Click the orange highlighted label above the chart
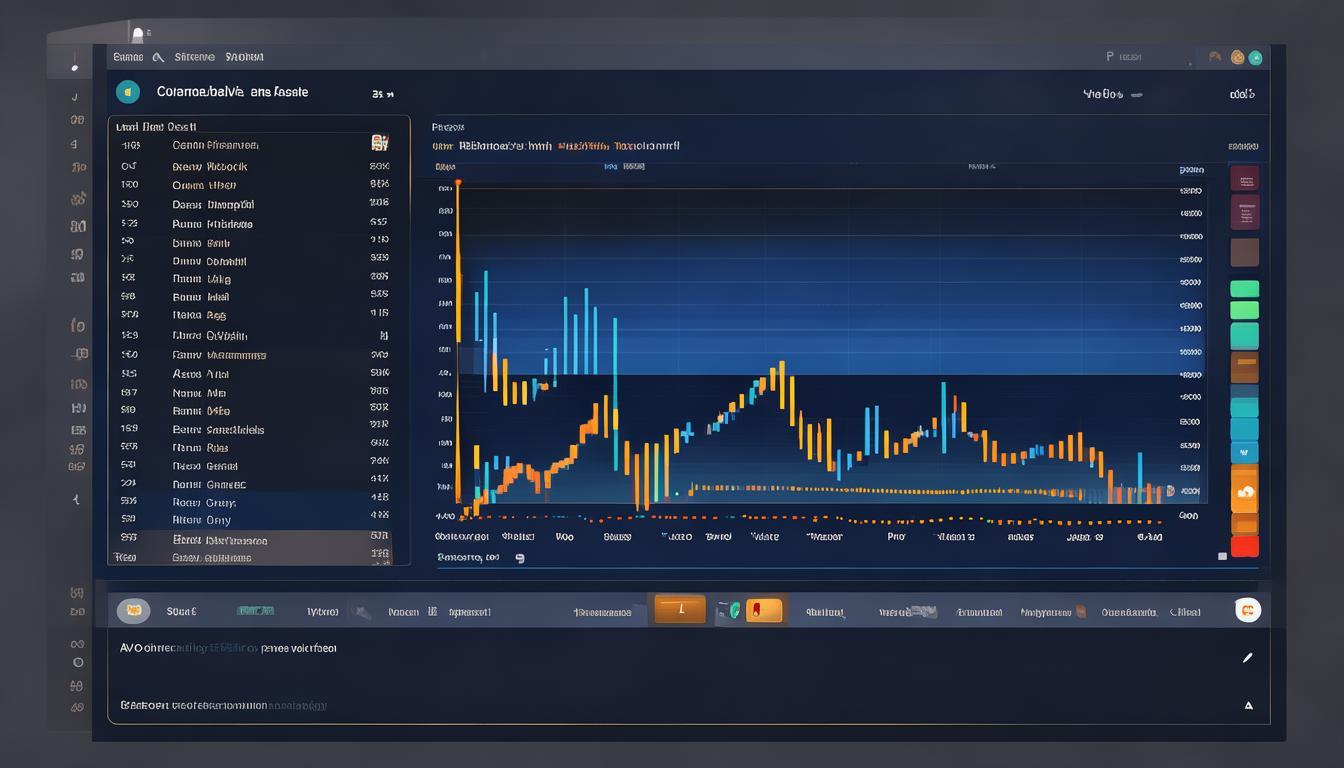This screenshot has height=768, width=1344. tap(583, 146)
